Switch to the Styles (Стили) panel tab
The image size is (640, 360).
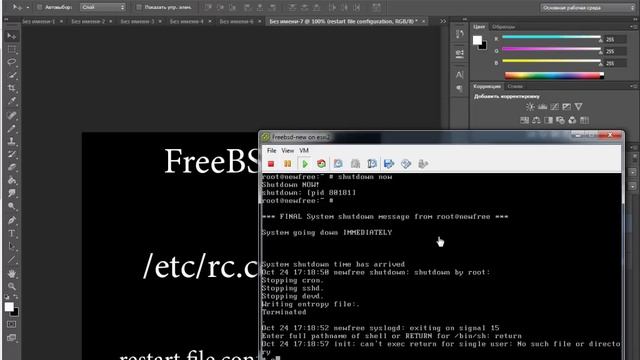click(515, 87)
